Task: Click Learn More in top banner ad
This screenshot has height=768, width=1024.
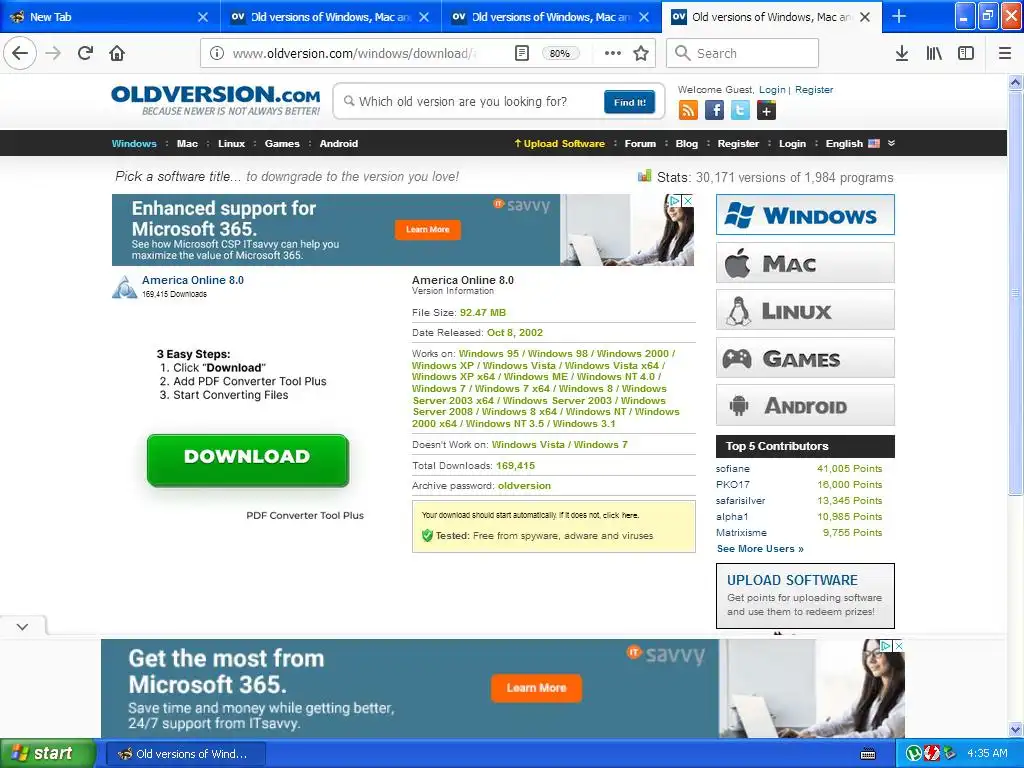Action: pyautogui.click(x=428, y=229)
